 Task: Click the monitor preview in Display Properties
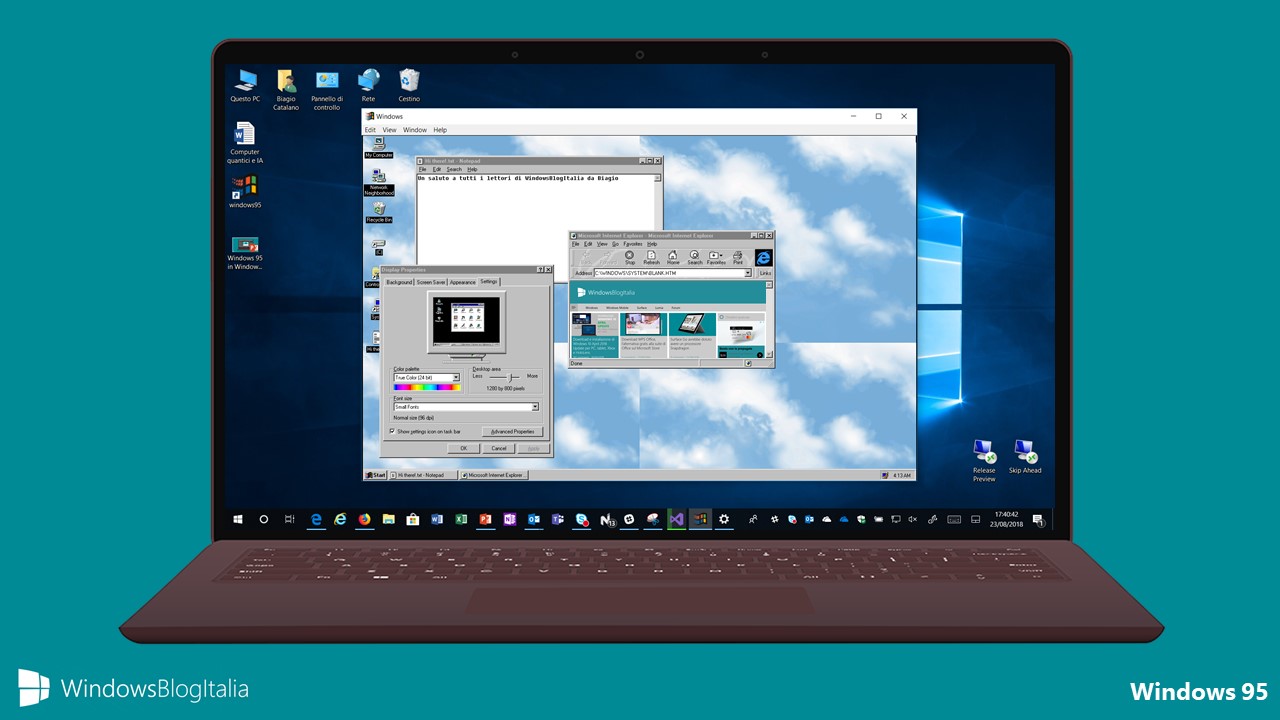click(x=465, y=323)
